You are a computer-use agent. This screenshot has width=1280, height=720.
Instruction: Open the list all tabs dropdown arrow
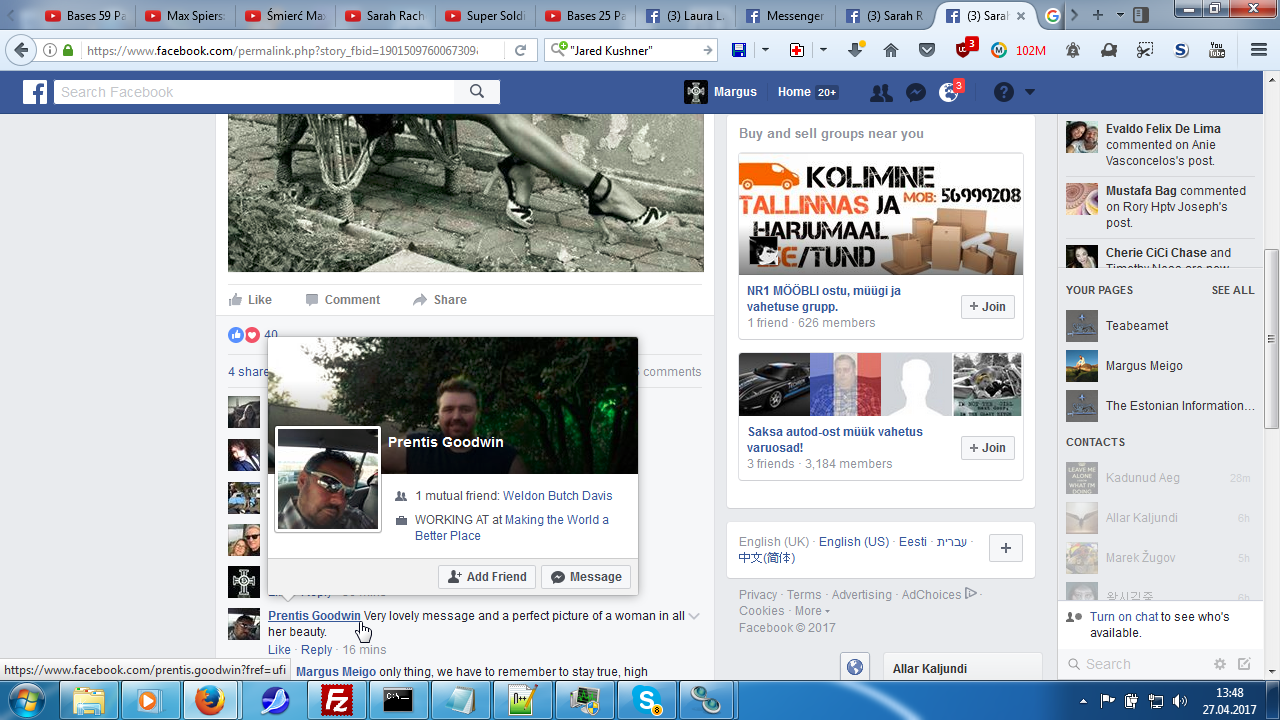coord(1120,15)
